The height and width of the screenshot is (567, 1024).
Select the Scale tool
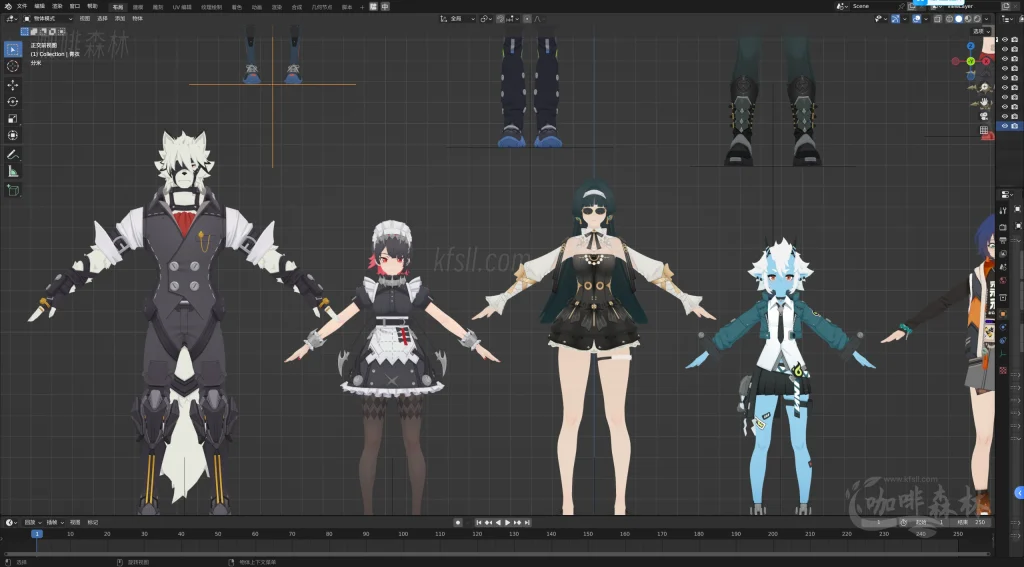(12, 118)
